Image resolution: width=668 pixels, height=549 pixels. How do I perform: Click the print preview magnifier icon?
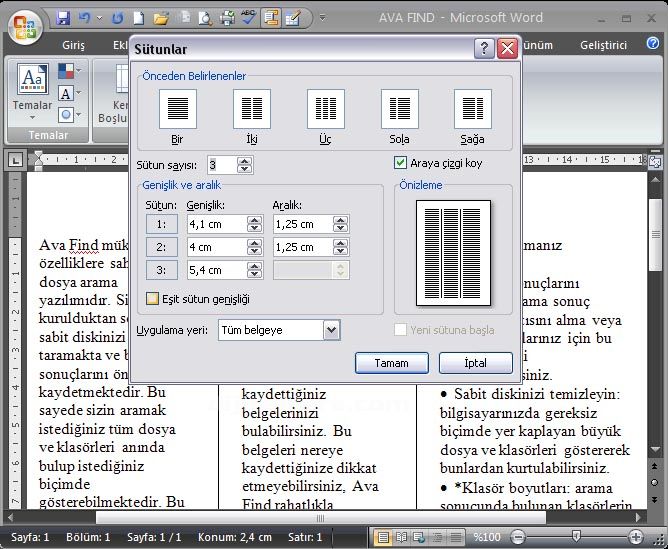205,18
